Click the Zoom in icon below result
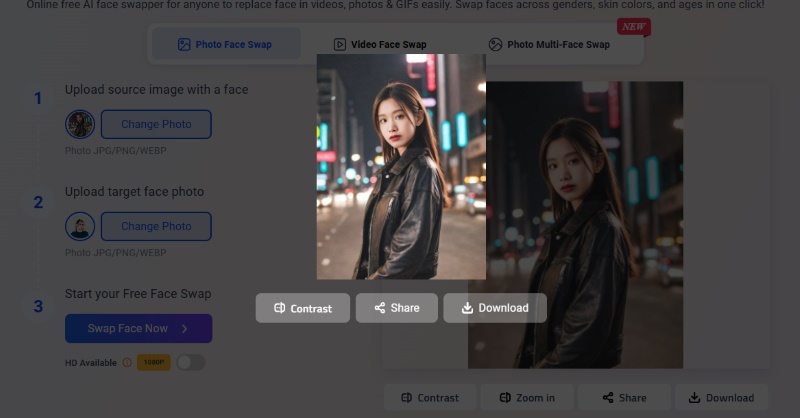 (505, 398)
